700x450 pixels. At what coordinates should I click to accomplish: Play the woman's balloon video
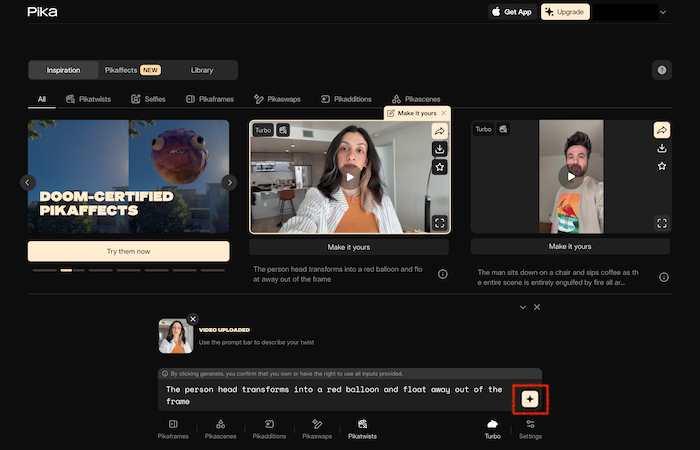pos(349,176)
